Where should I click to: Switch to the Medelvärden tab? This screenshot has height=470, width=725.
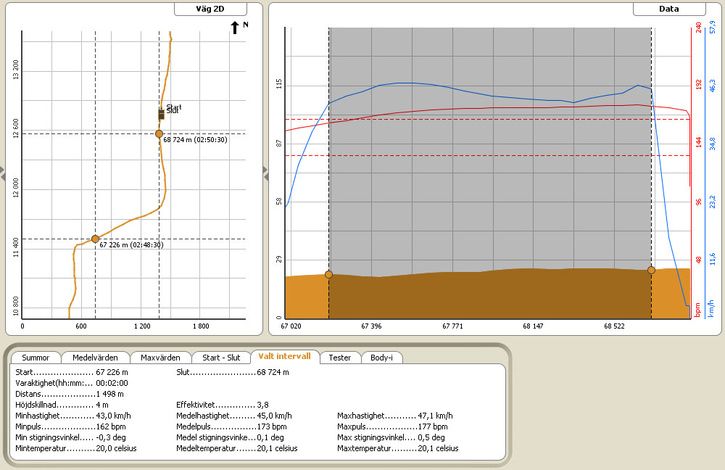pos(95,358)
